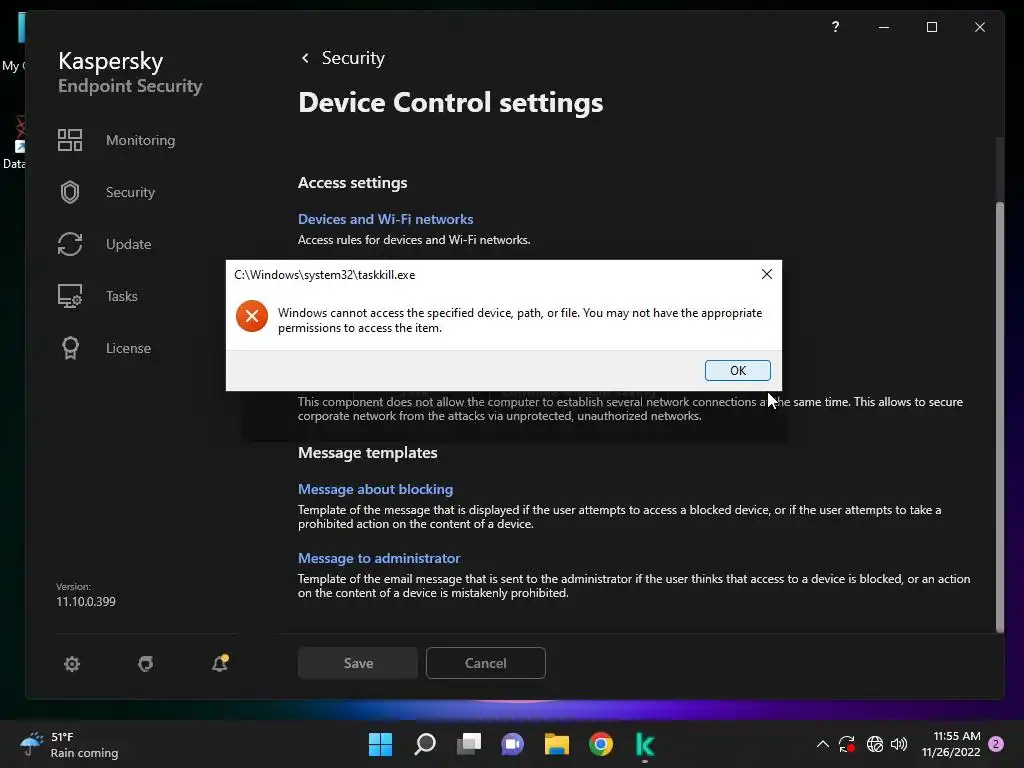Viewport: 1024px width, 768px height.
Task: Click the network globe tray icon
Action: click(874, 744)
